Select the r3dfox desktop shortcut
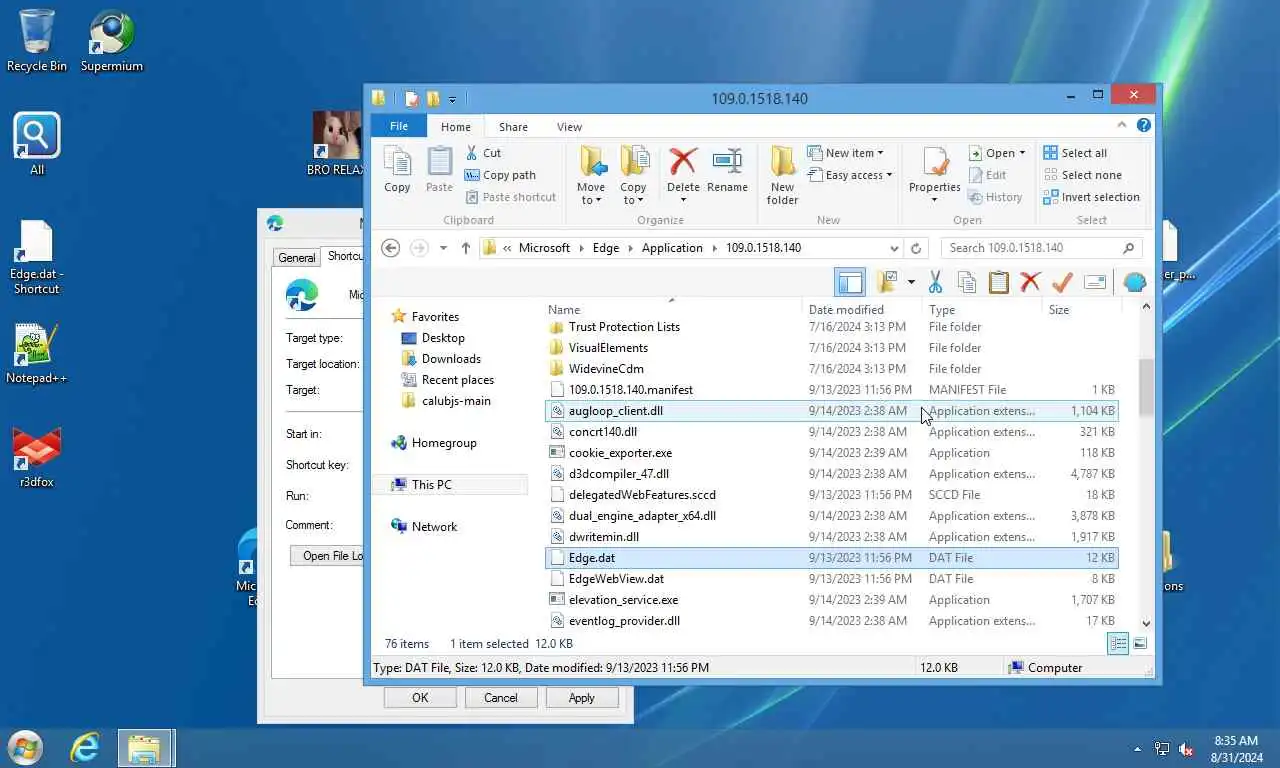 point(37,457)
